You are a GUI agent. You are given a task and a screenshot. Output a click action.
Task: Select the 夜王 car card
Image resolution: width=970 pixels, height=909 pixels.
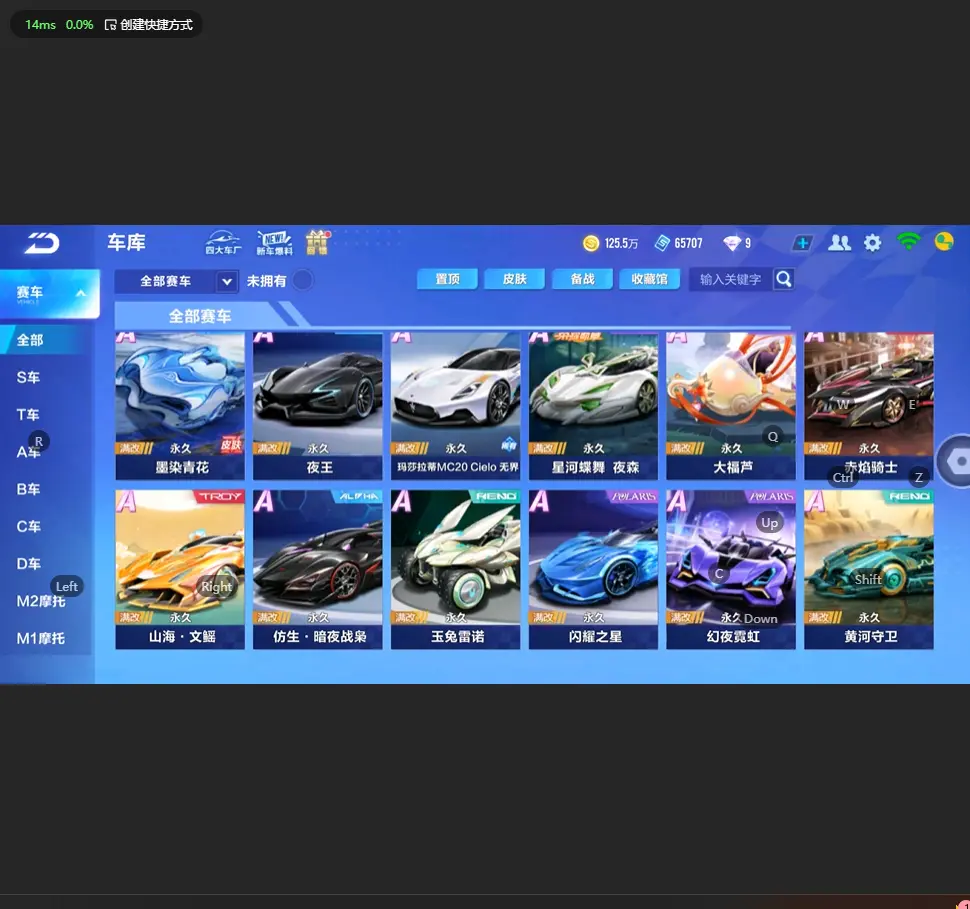pos(318,406)
